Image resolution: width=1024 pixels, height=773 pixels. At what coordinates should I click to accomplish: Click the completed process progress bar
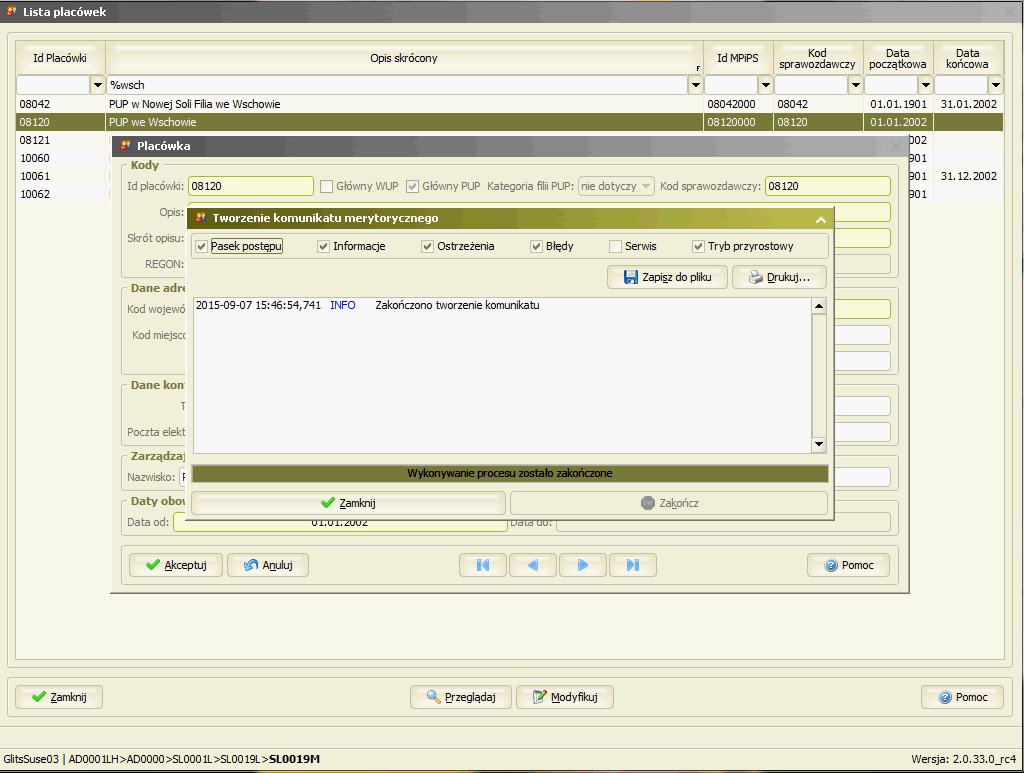[510, 473]
